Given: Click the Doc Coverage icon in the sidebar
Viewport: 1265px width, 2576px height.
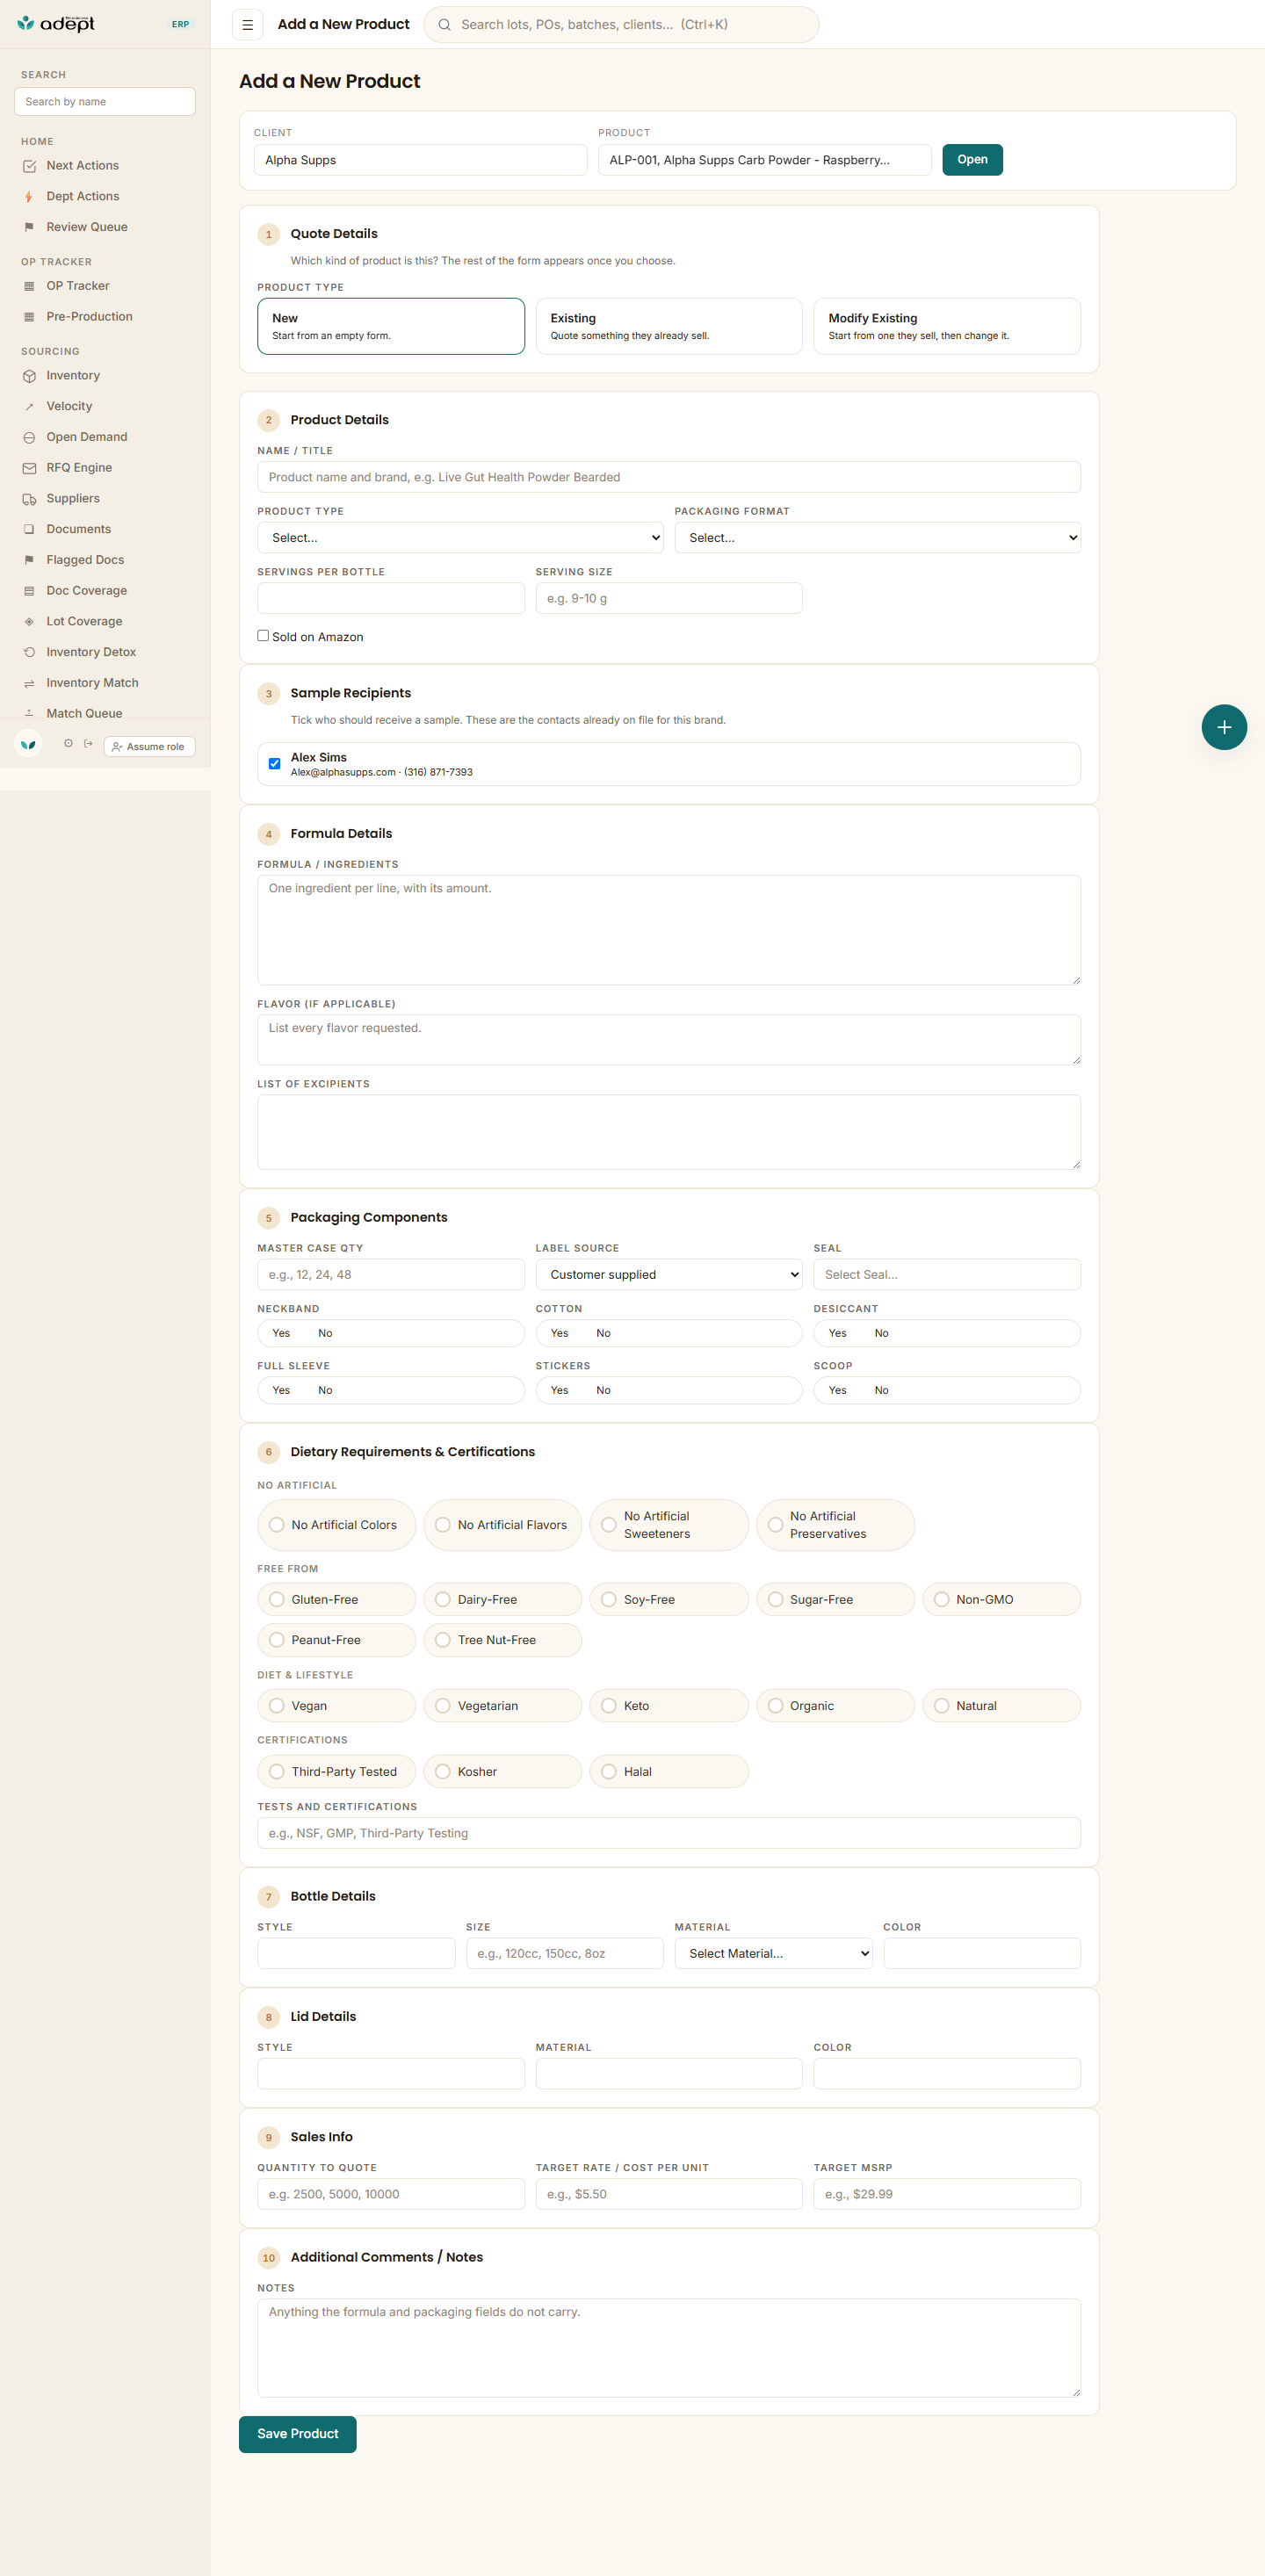Looking at the screenshot, I should tap(29, 591).
